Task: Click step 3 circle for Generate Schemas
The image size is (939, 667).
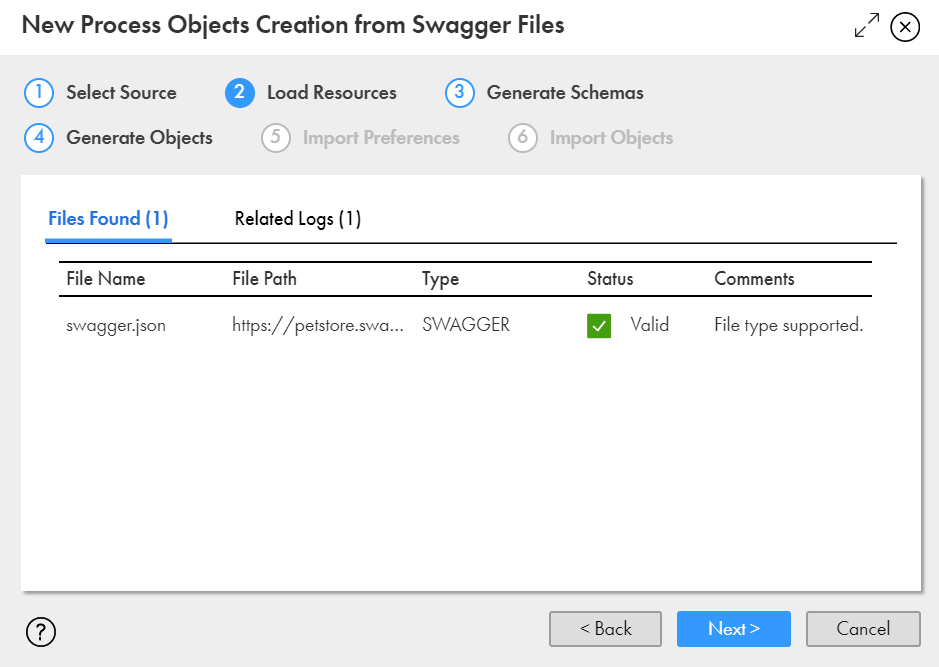Action: [459, 93]
